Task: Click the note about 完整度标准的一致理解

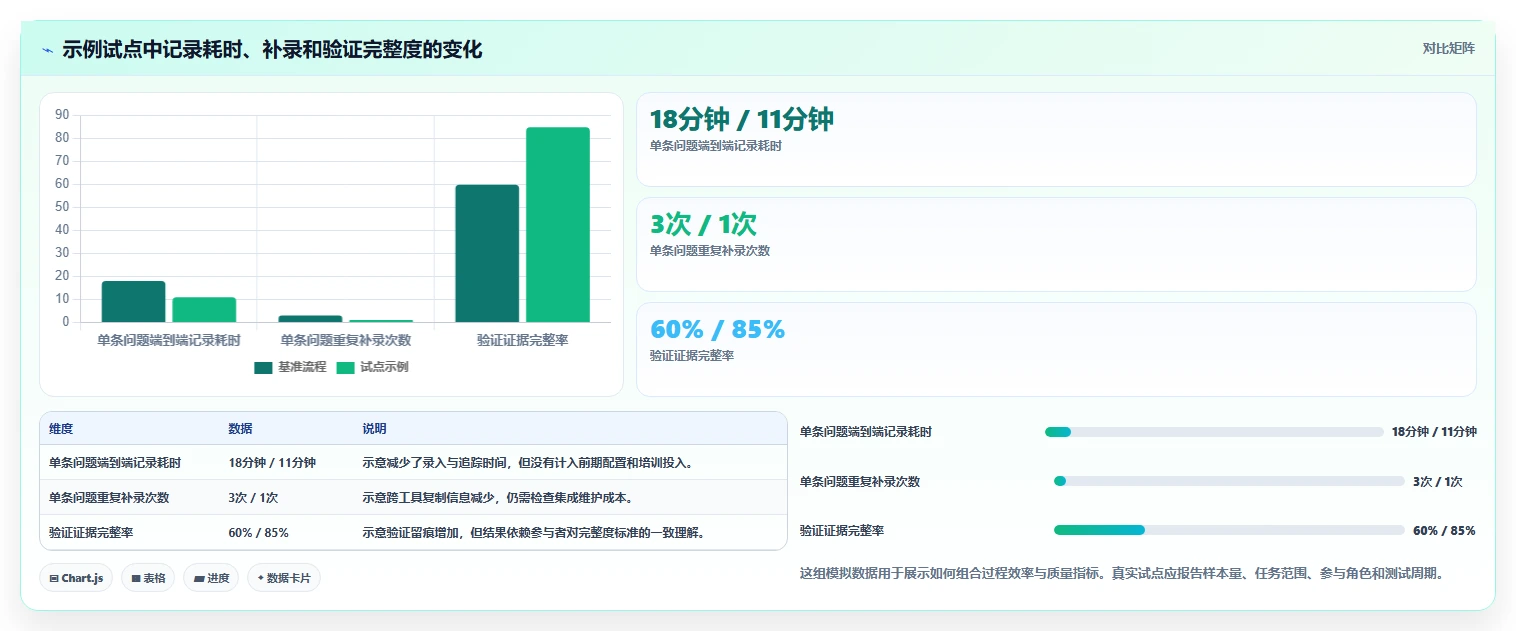Action: (x=535, y=533)
